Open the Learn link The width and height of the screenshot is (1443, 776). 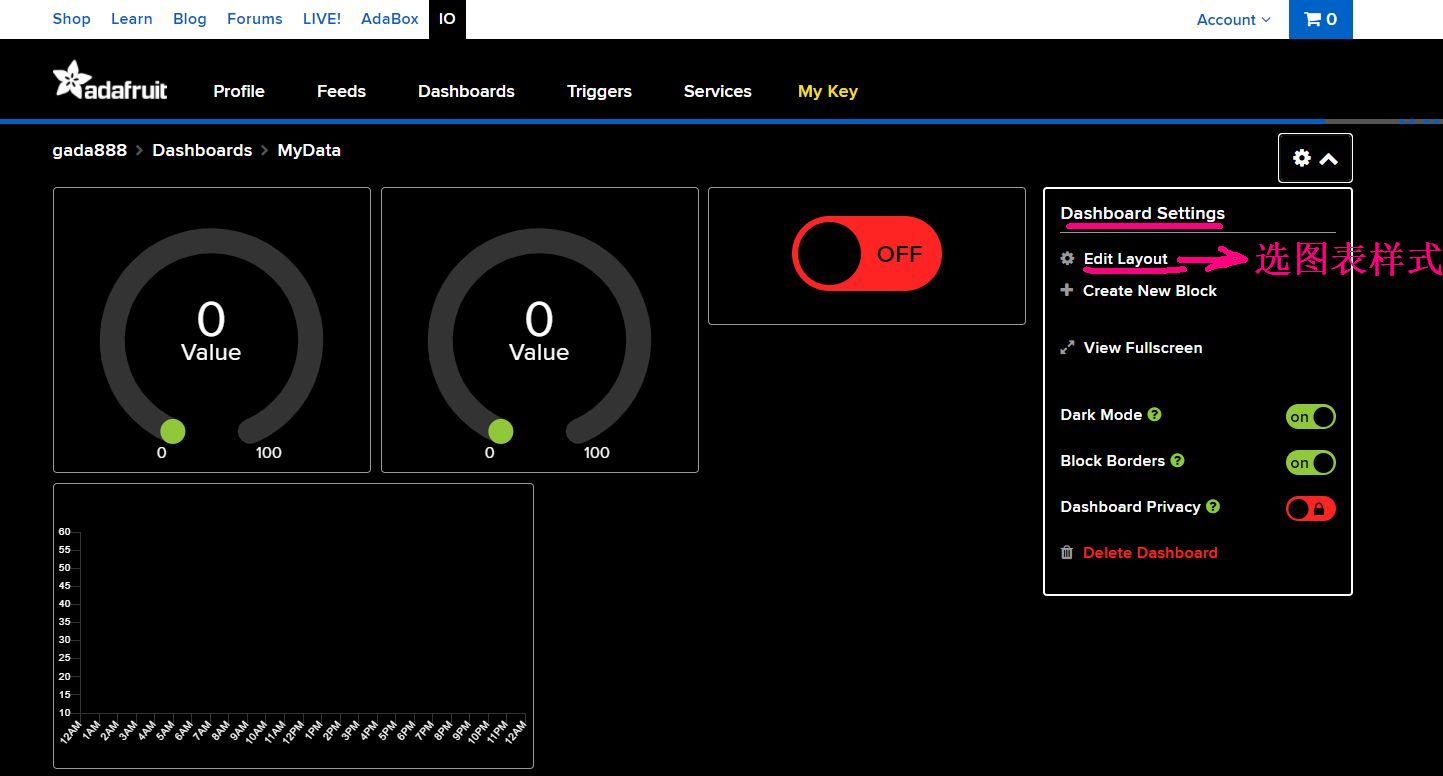[132, 19]
